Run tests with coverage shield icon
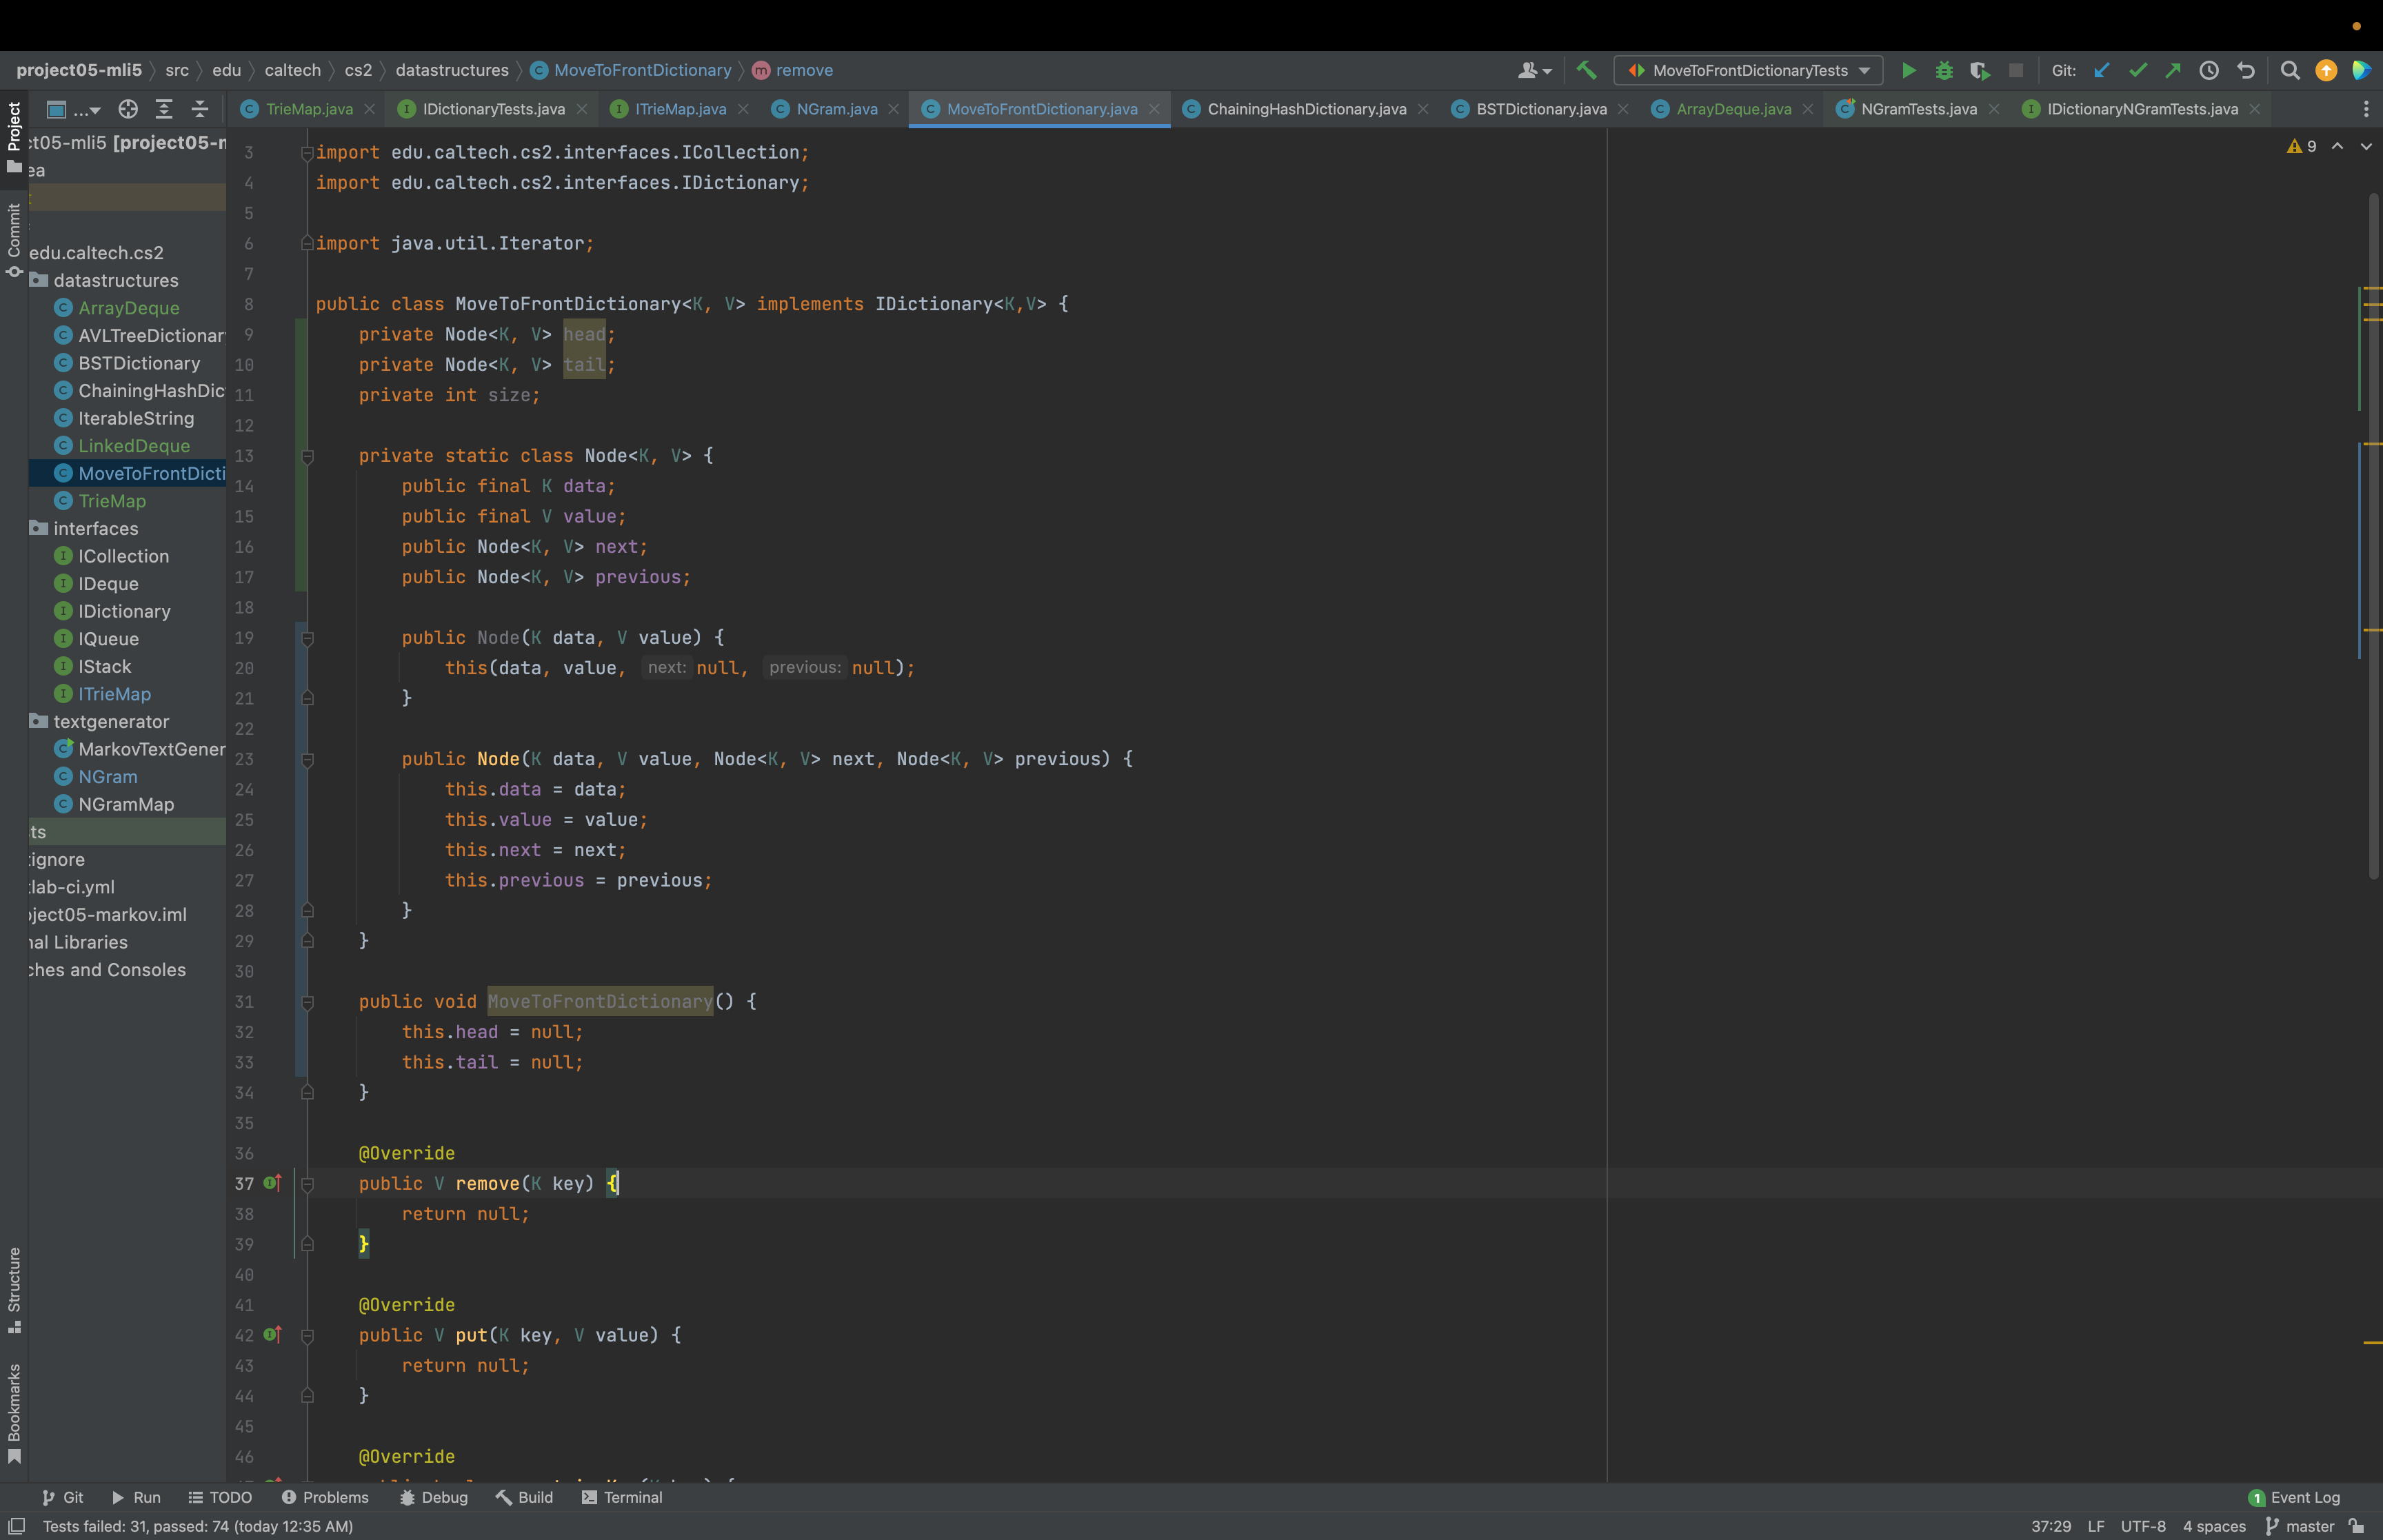Viewport: 2383px width, 1540px height. coord(1979,70)
